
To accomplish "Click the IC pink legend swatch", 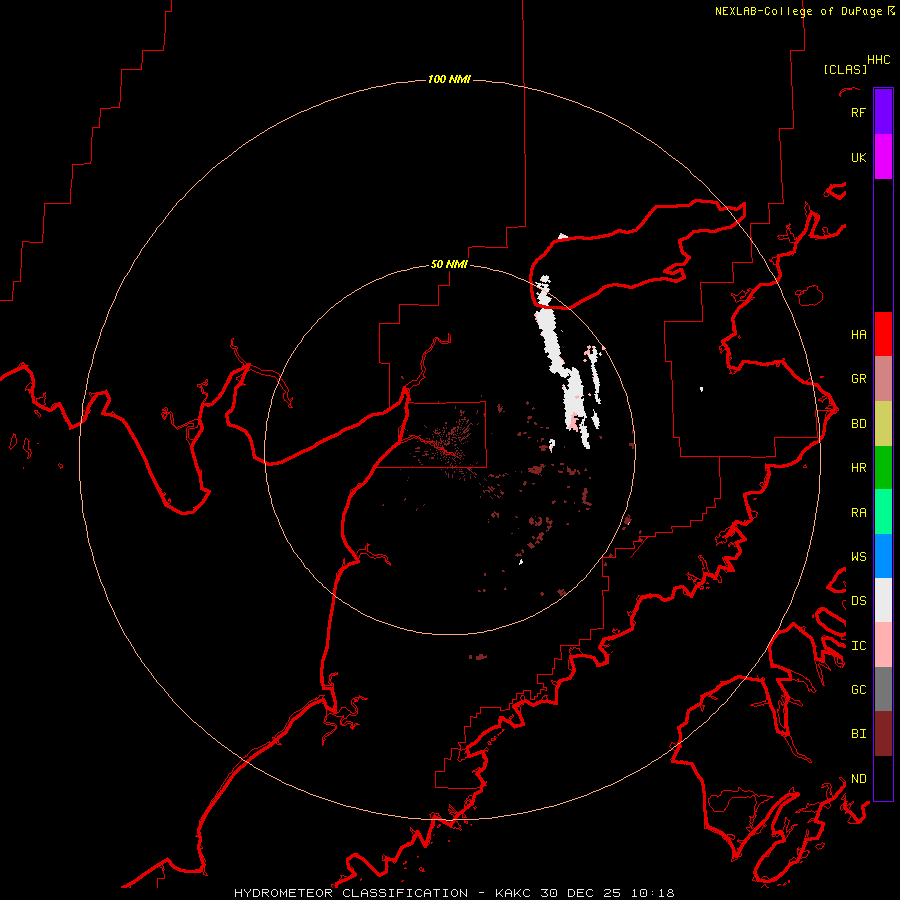I will tap(883, 645).
